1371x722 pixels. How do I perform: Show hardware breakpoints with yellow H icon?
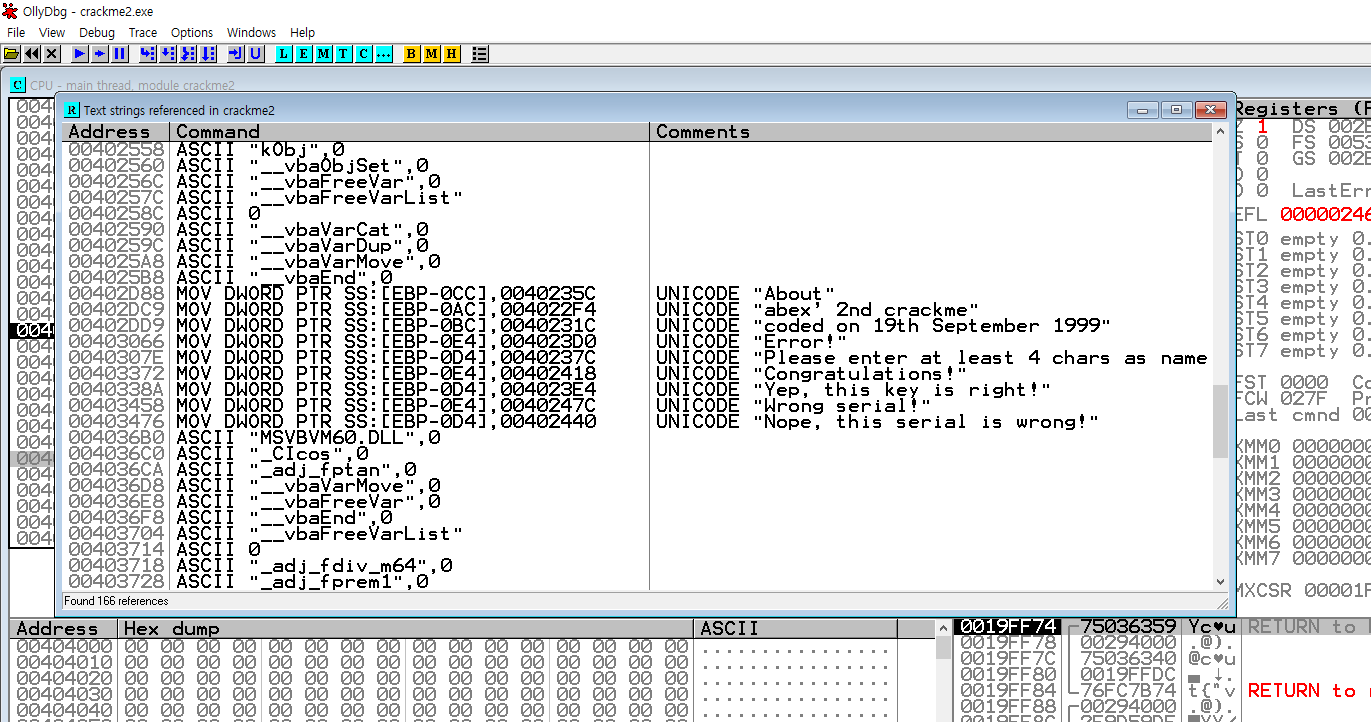pos(452,53)
